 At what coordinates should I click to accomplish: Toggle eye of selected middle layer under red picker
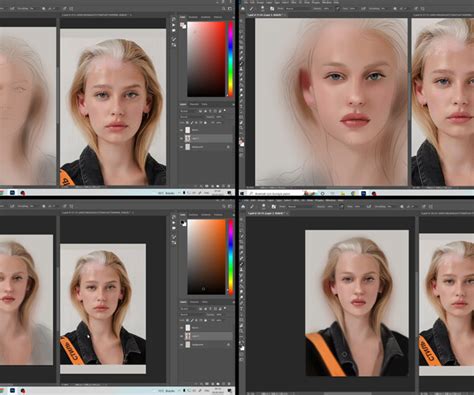point(182,138)
